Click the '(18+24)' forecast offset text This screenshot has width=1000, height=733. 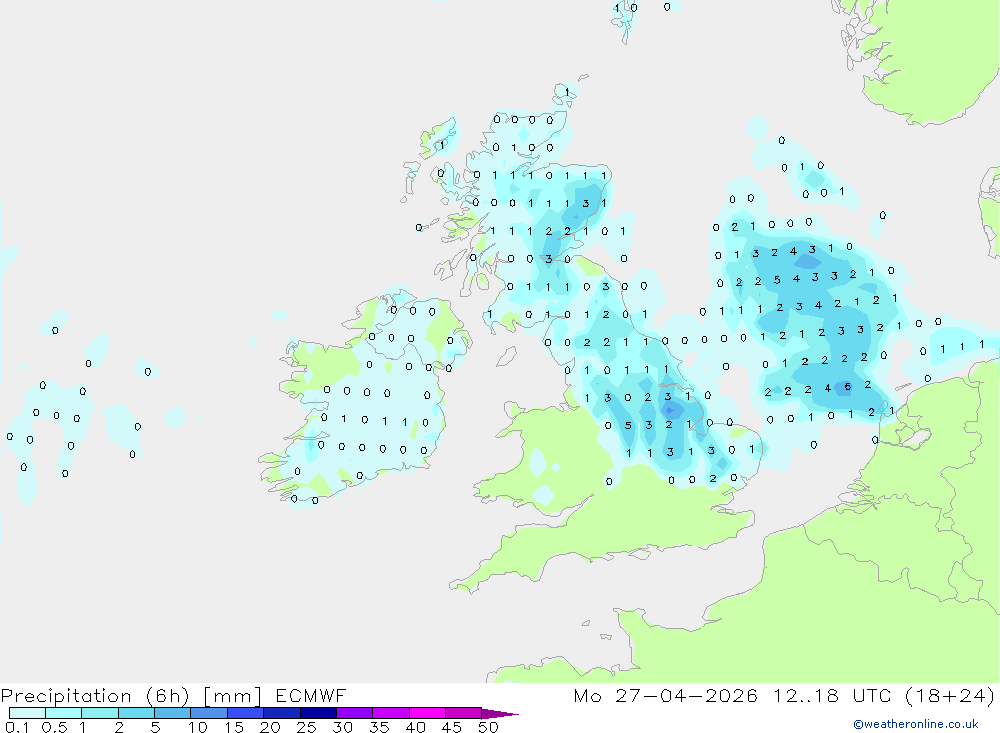point(950,695)
